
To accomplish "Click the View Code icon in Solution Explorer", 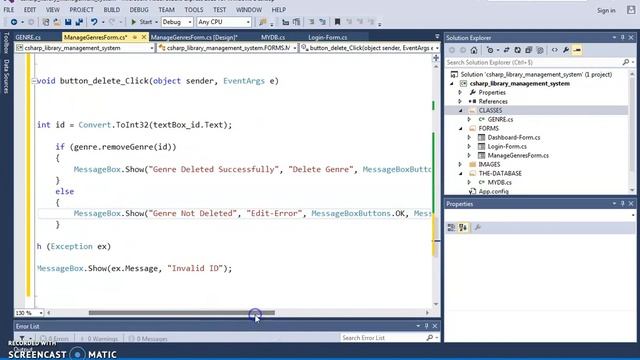I will (x=555, y=50).
